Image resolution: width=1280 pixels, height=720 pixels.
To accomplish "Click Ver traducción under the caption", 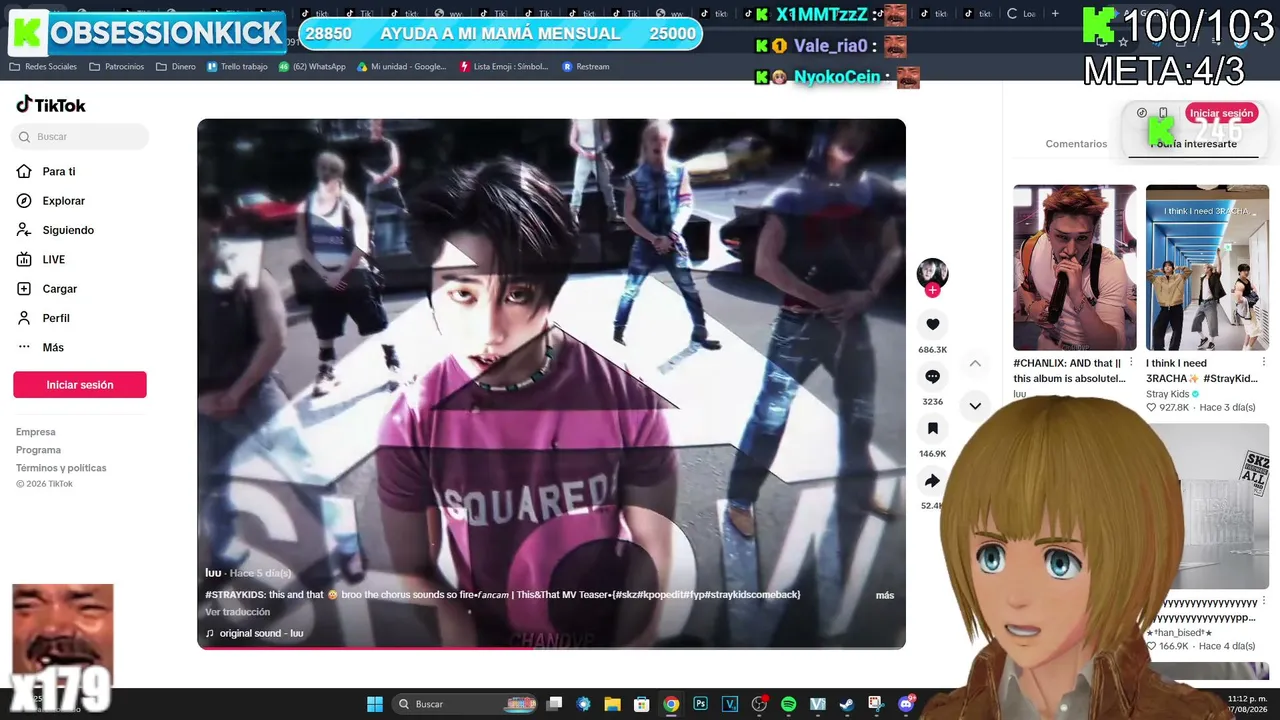I will click(237, 612).
